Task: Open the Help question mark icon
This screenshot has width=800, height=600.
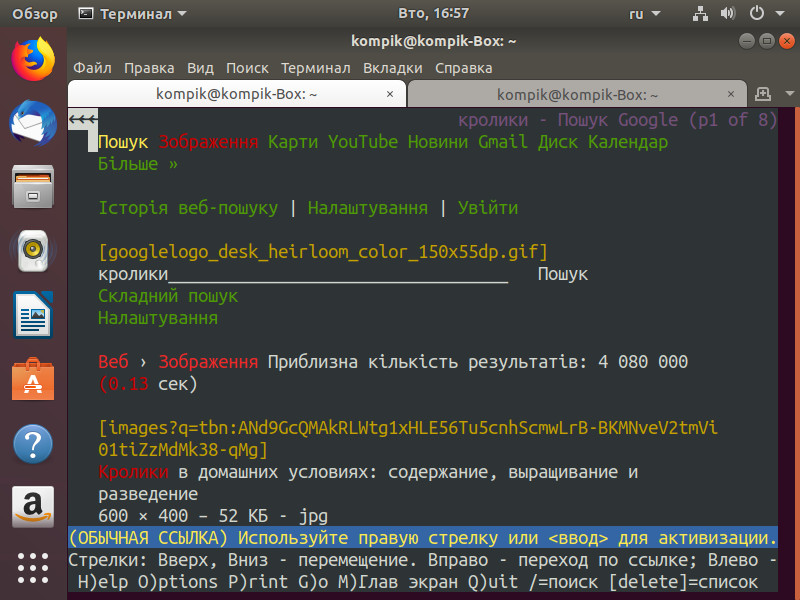Action: point(33,443)
